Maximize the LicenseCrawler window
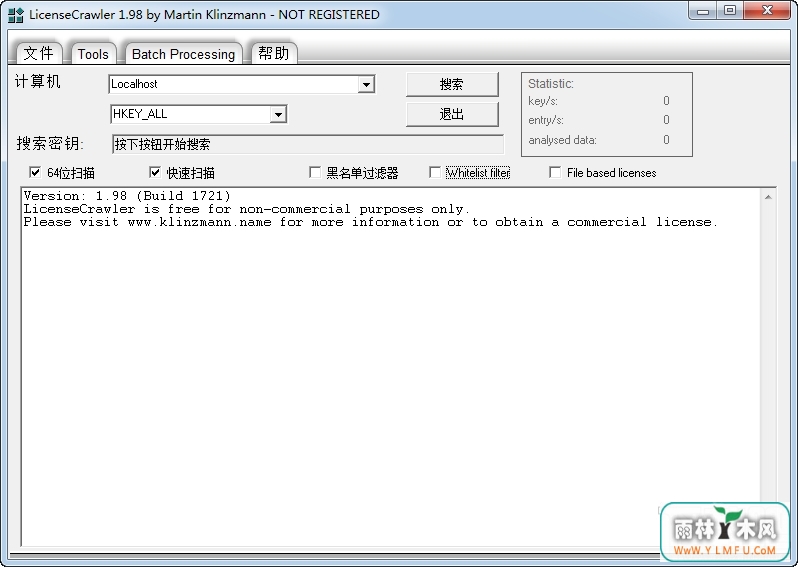The width and height of the screenshot is (798, 567). pyautogui.click(x=730, y=11)
